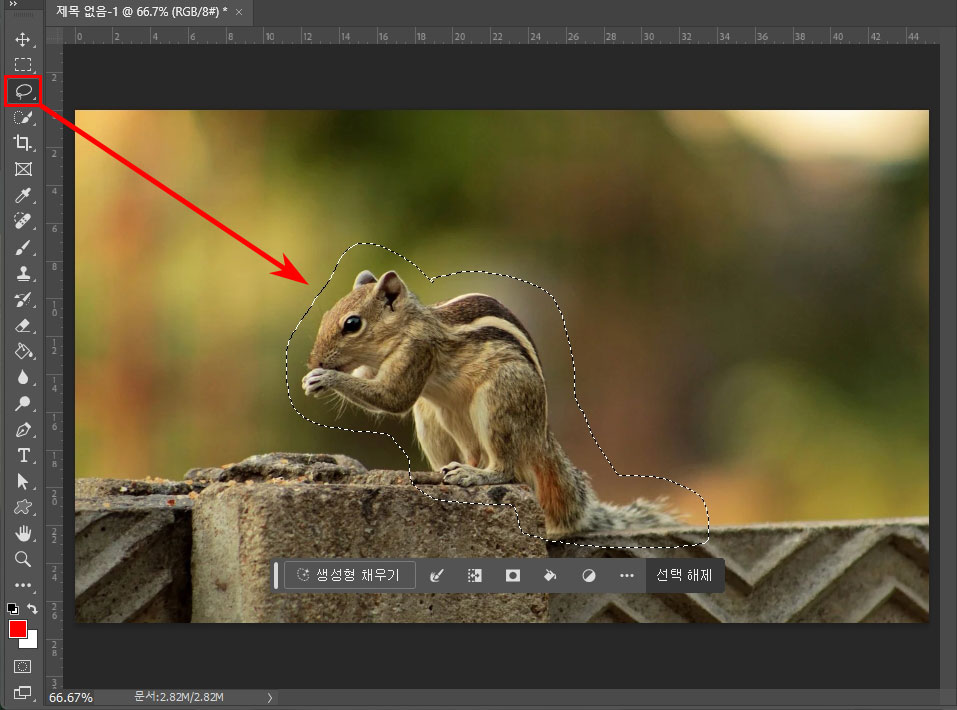Grab the contextual task bar drag handle
The width and height of the screenshot is (957, 710).
(x=276, y=575)
